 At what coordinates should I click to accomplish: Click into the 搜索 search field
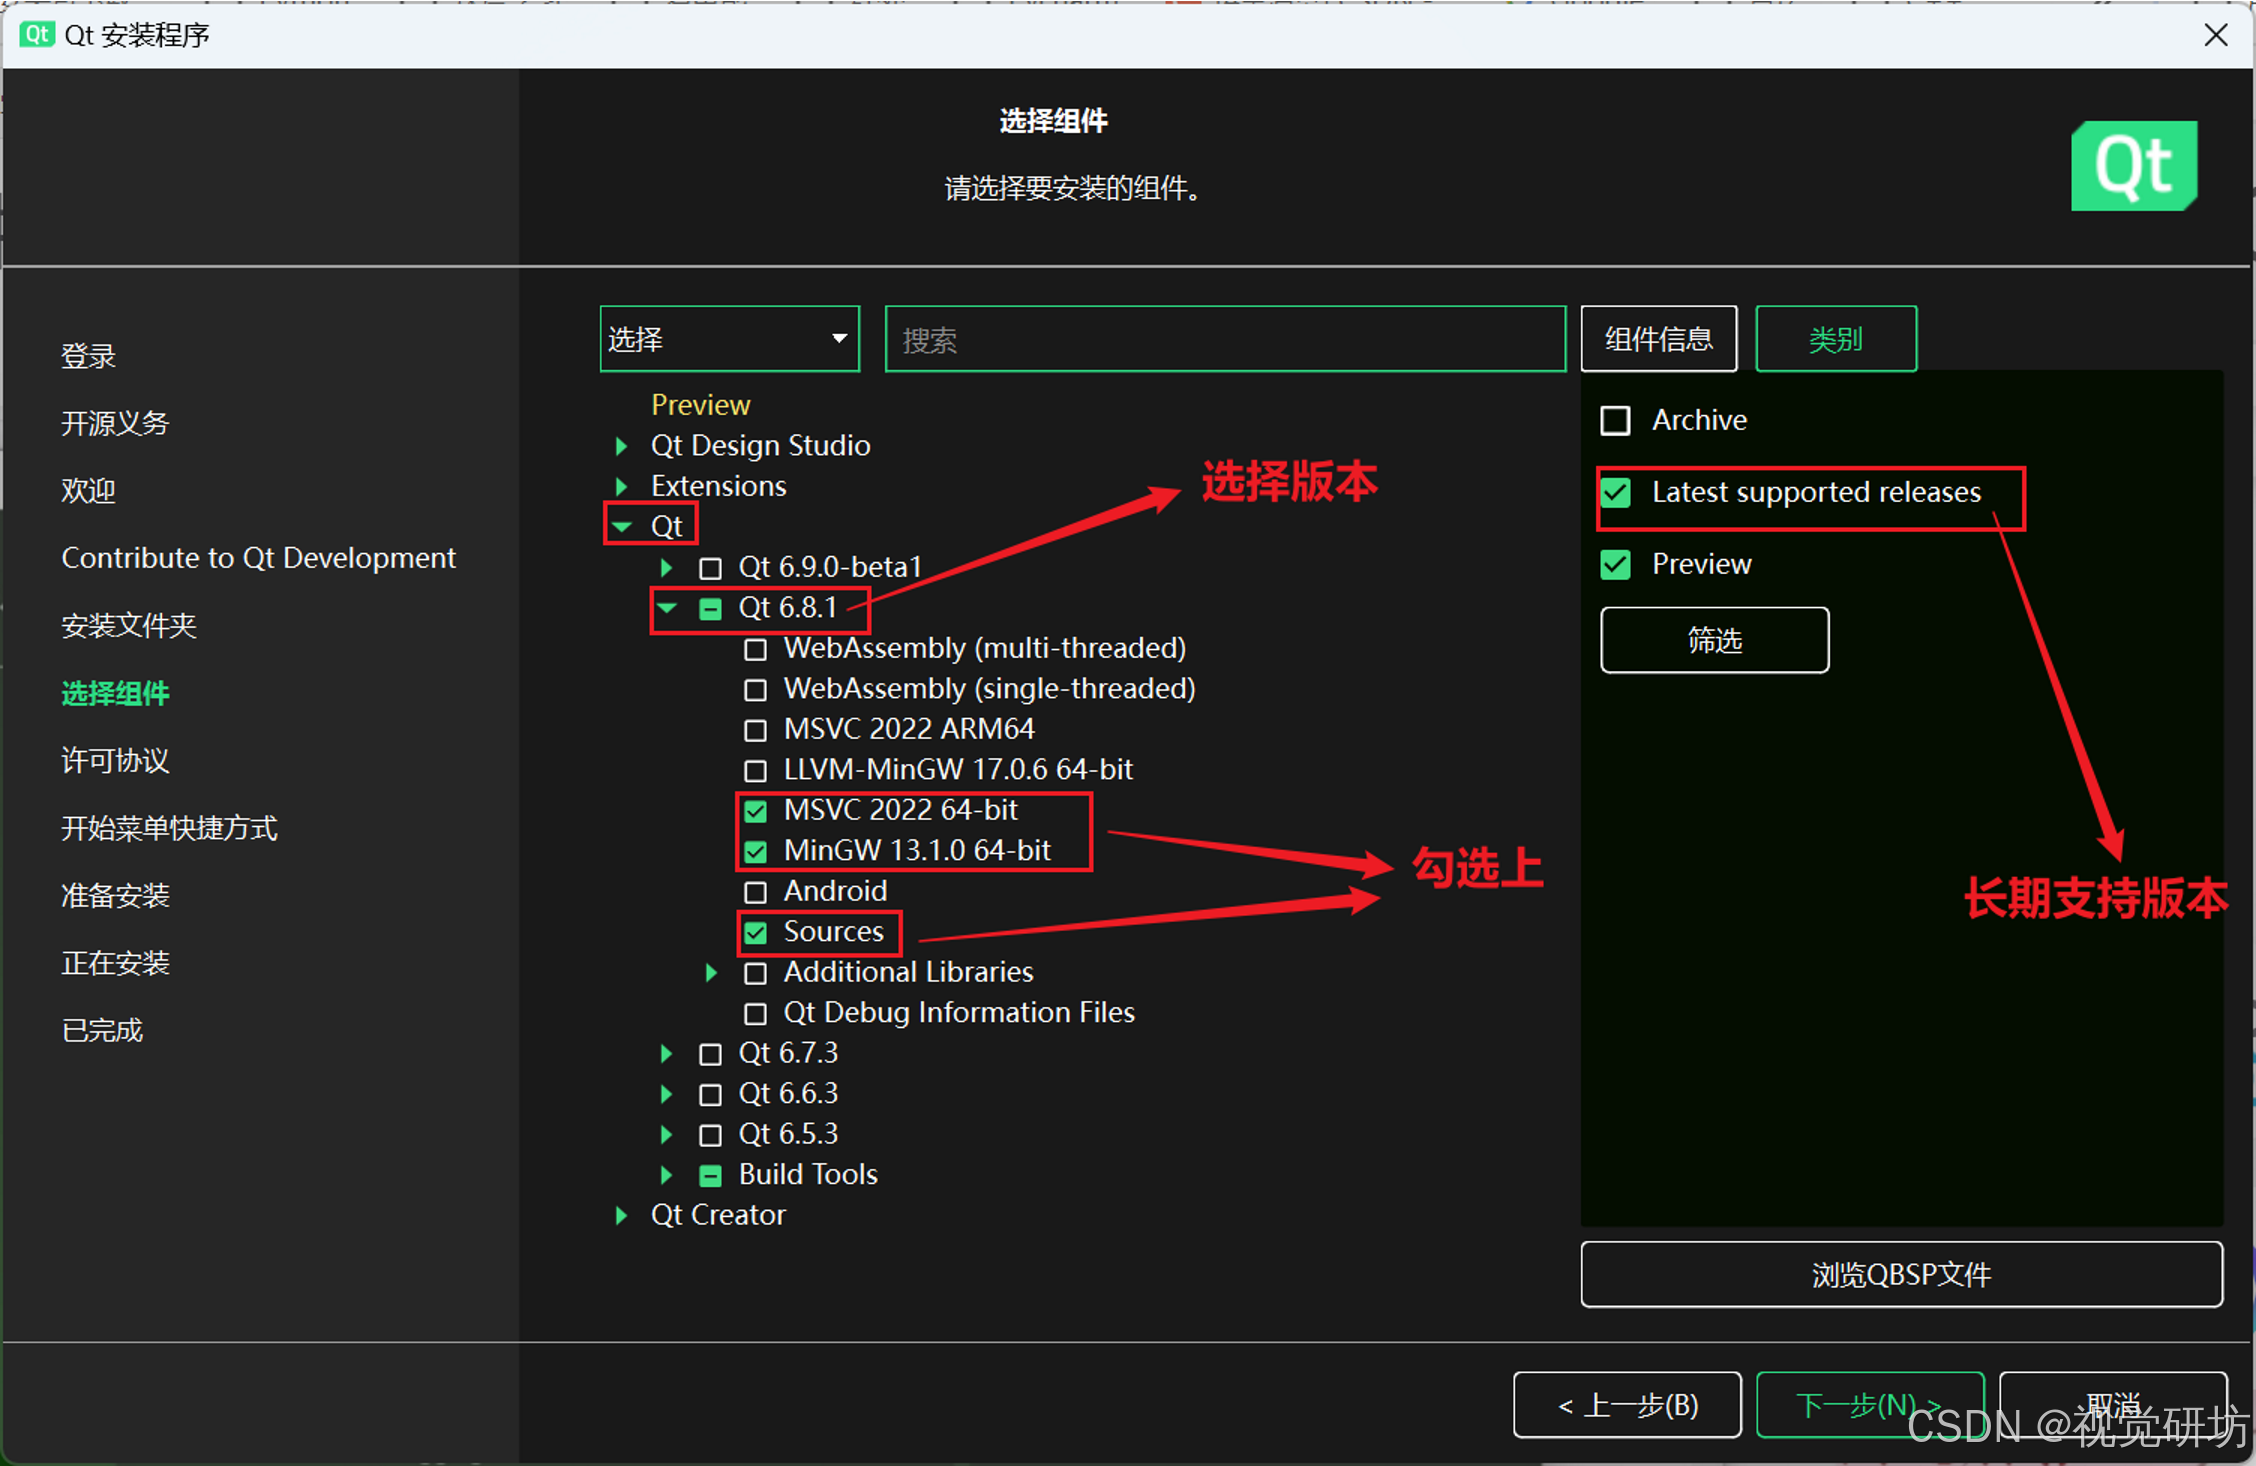(x=1224, y=339)
